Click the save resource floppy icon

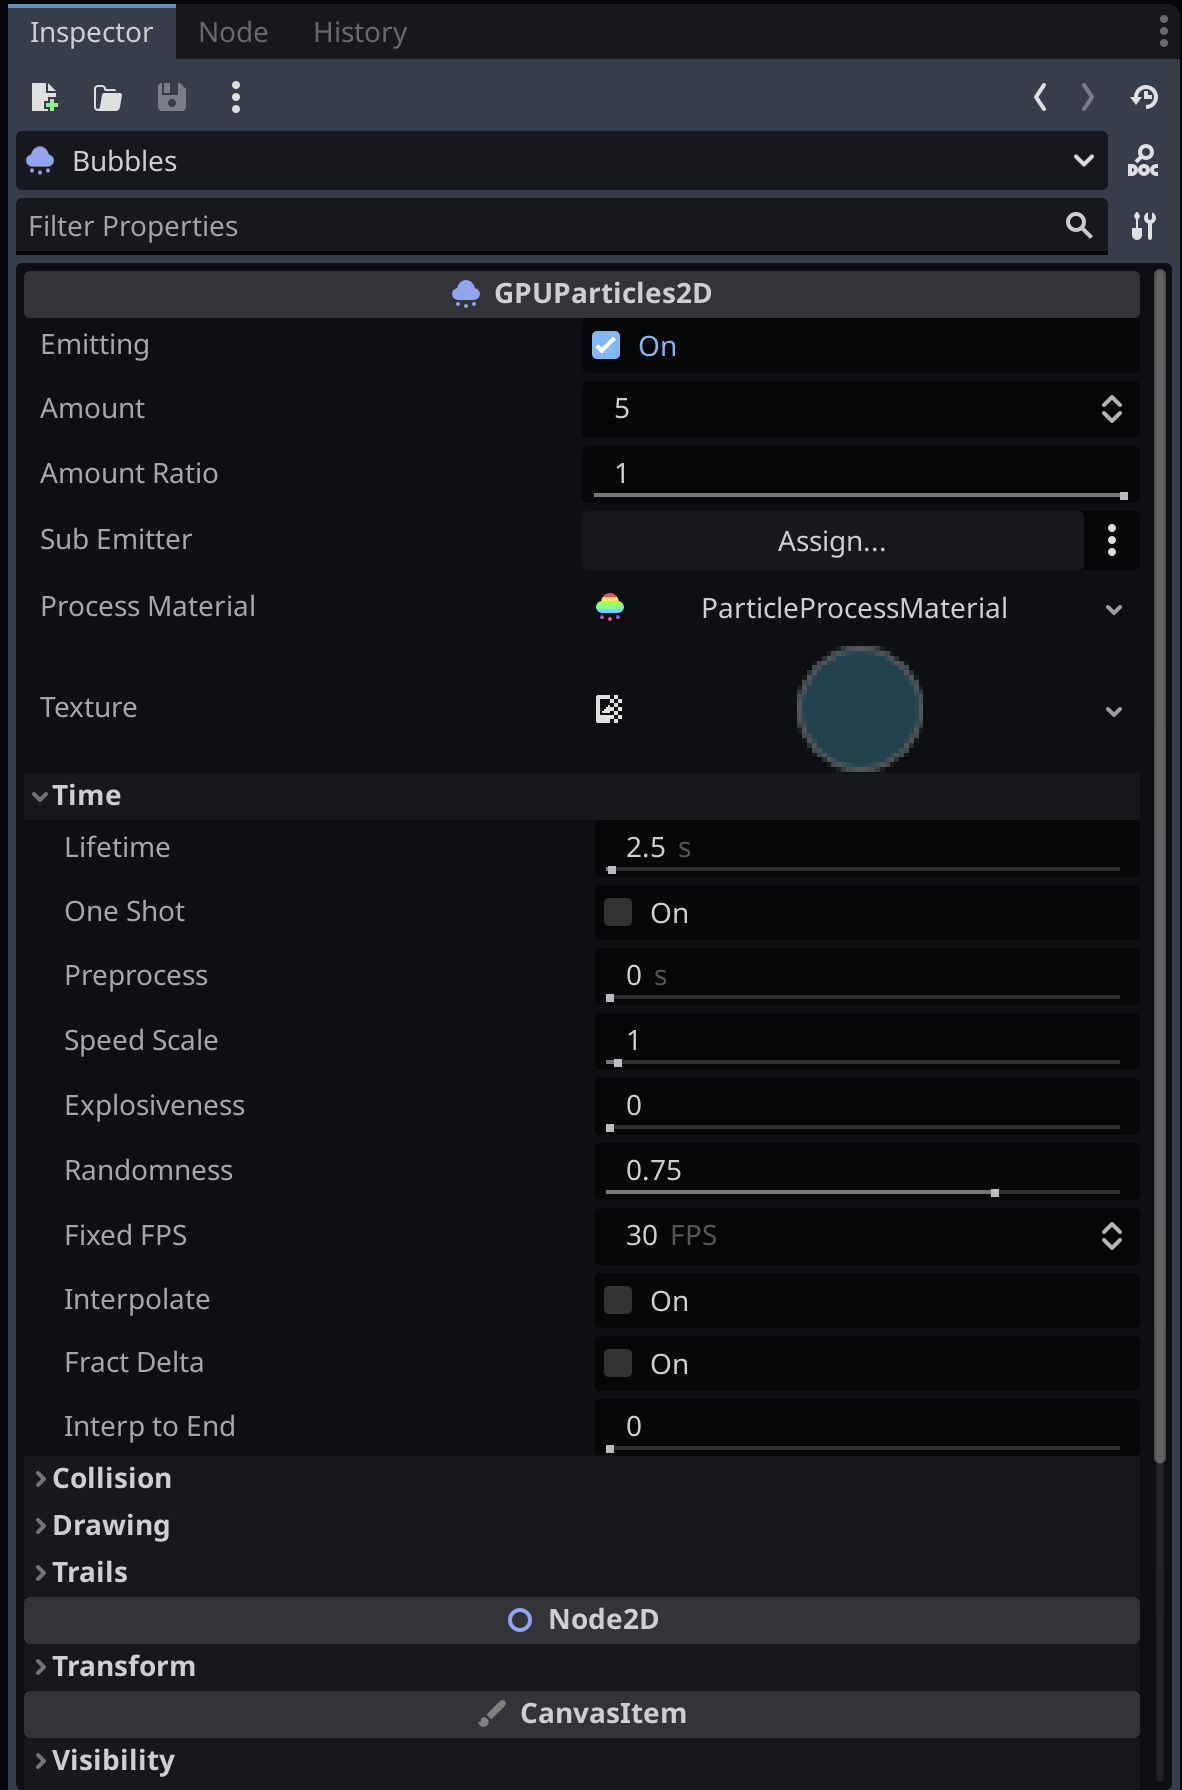pos(172,97)
